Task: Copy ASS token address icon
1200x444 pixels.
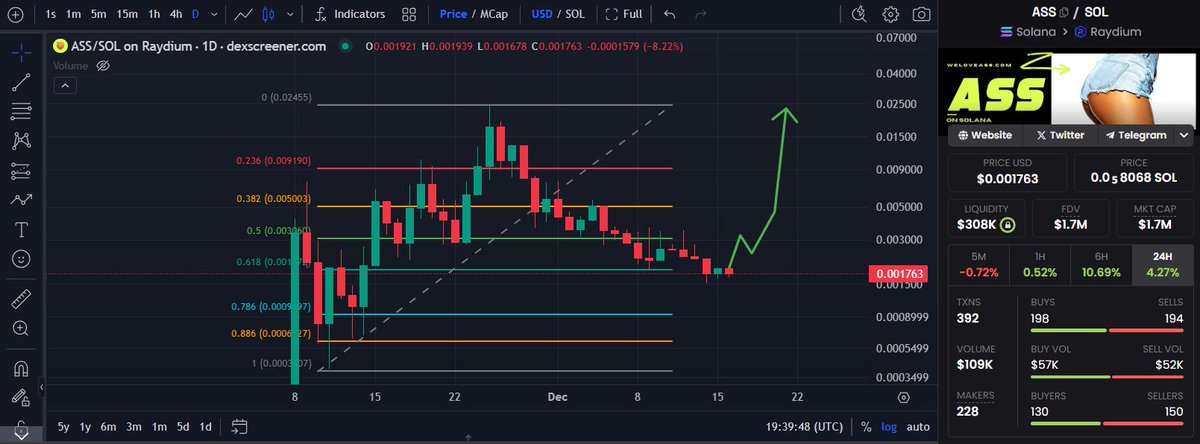Action: 1064,12
